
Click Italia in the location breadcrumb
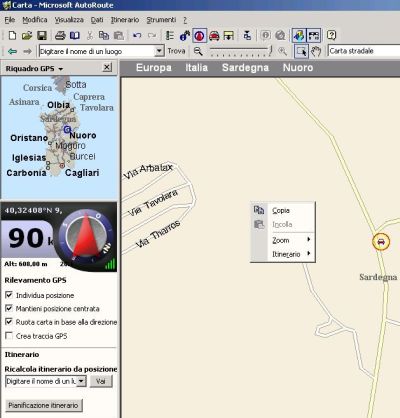click(197, 68)
